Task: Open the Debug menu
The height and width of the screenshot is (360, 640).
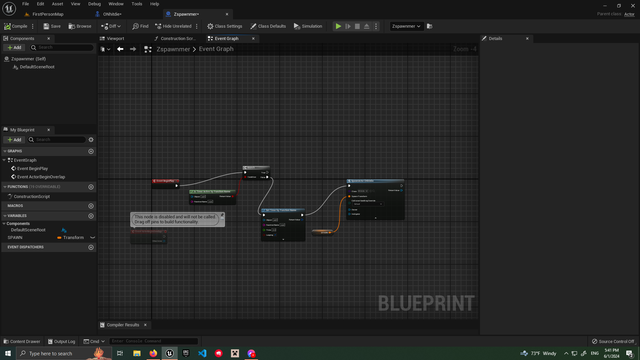Action: pos(94,4)
